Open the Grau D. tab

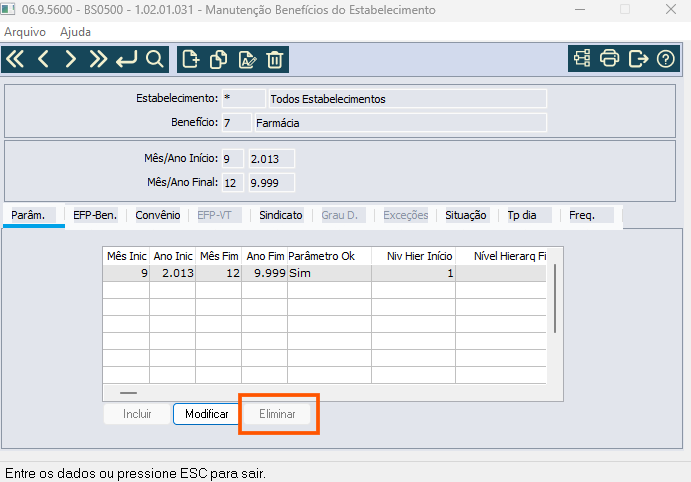pyautogui.click(x=343, y=215)
